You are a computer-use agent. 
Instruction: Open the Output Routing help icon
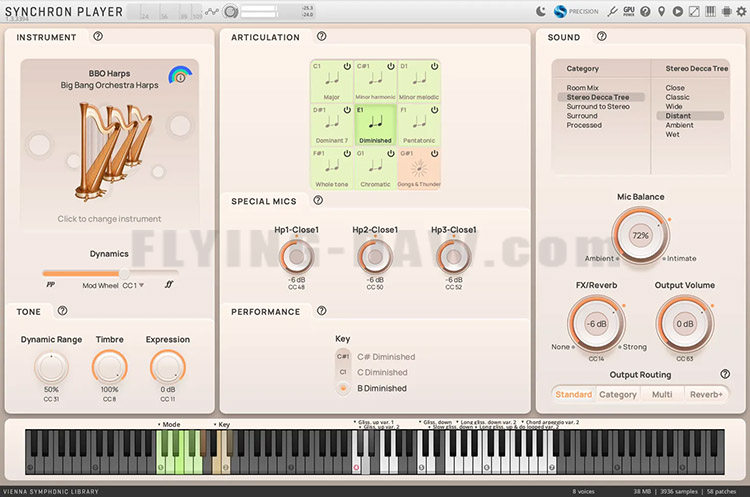click(x=725, y=374)
